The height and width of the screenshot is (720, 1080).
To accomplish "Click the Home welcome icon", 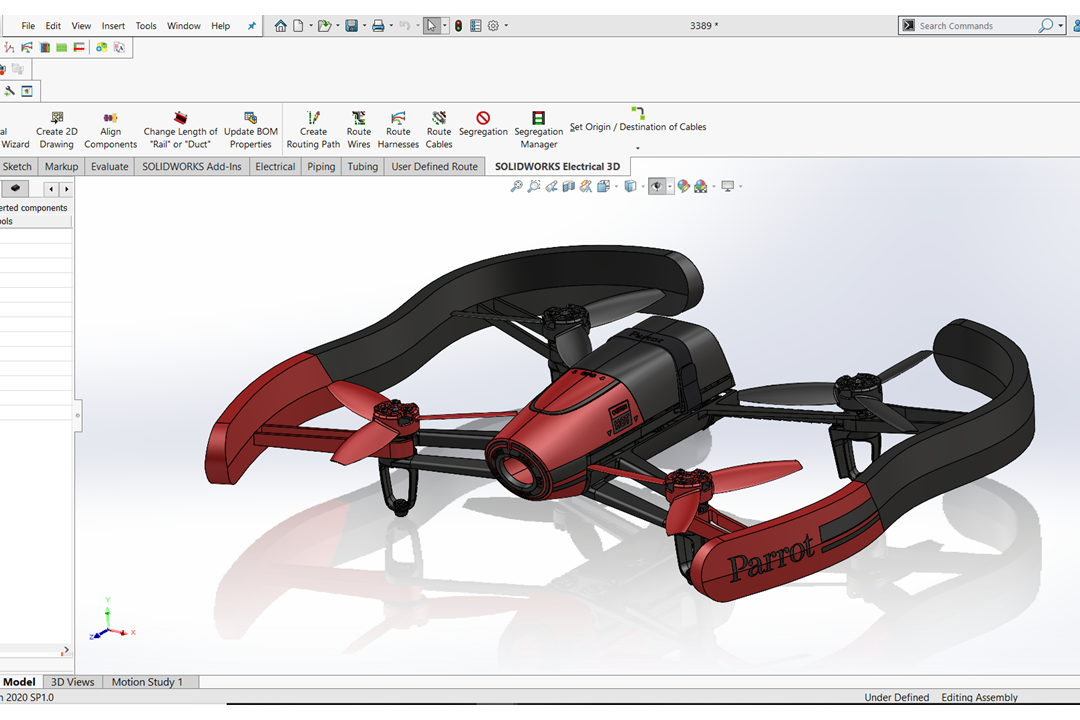I will 280,25.
